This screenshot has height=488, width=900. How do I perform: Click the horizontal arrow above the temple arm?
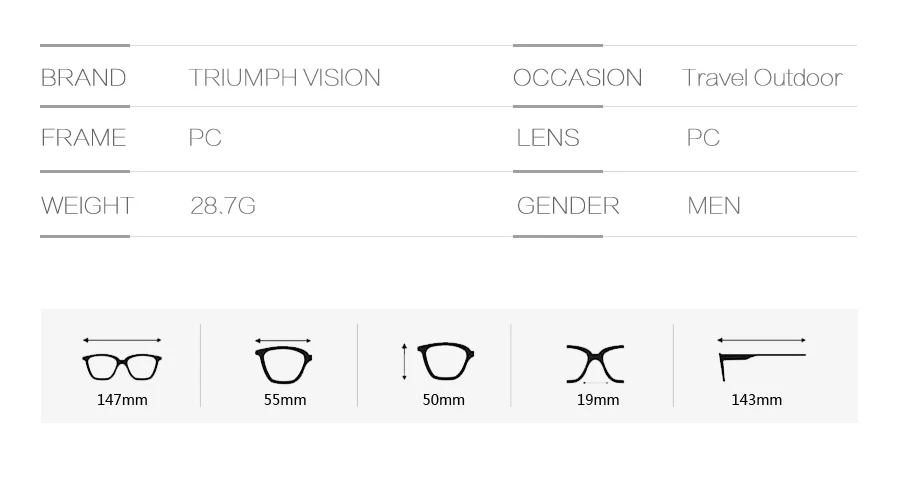coord(762,340)
